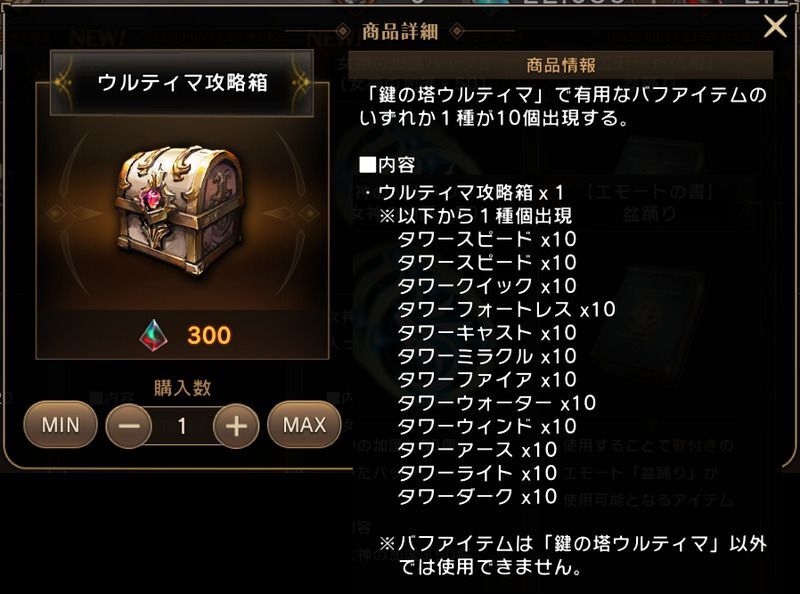Screen dimensions: 800x594
Task: Click the ウルティマ攻略箱 item name banner
Action: [182, 83]
